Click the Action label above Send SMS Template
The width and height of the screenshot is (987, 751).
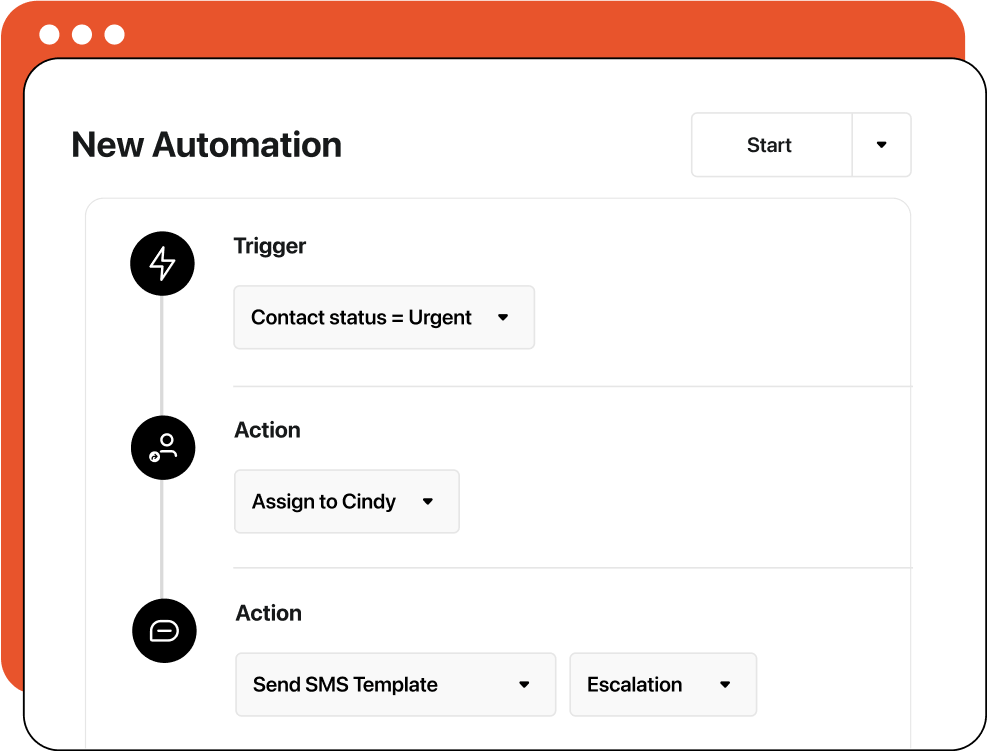point(269,613)
